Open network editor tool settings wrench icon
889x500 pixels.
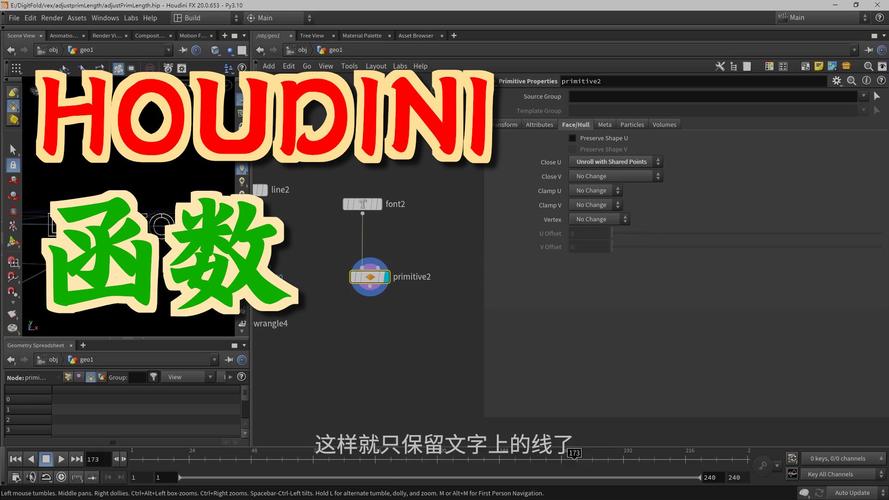tap(720, 66)
